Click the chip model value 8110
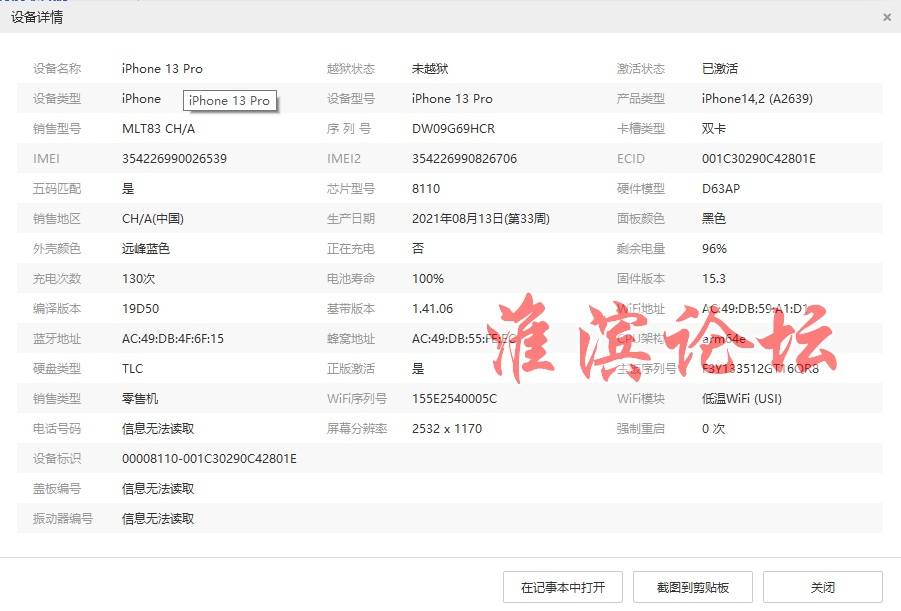 426,189
